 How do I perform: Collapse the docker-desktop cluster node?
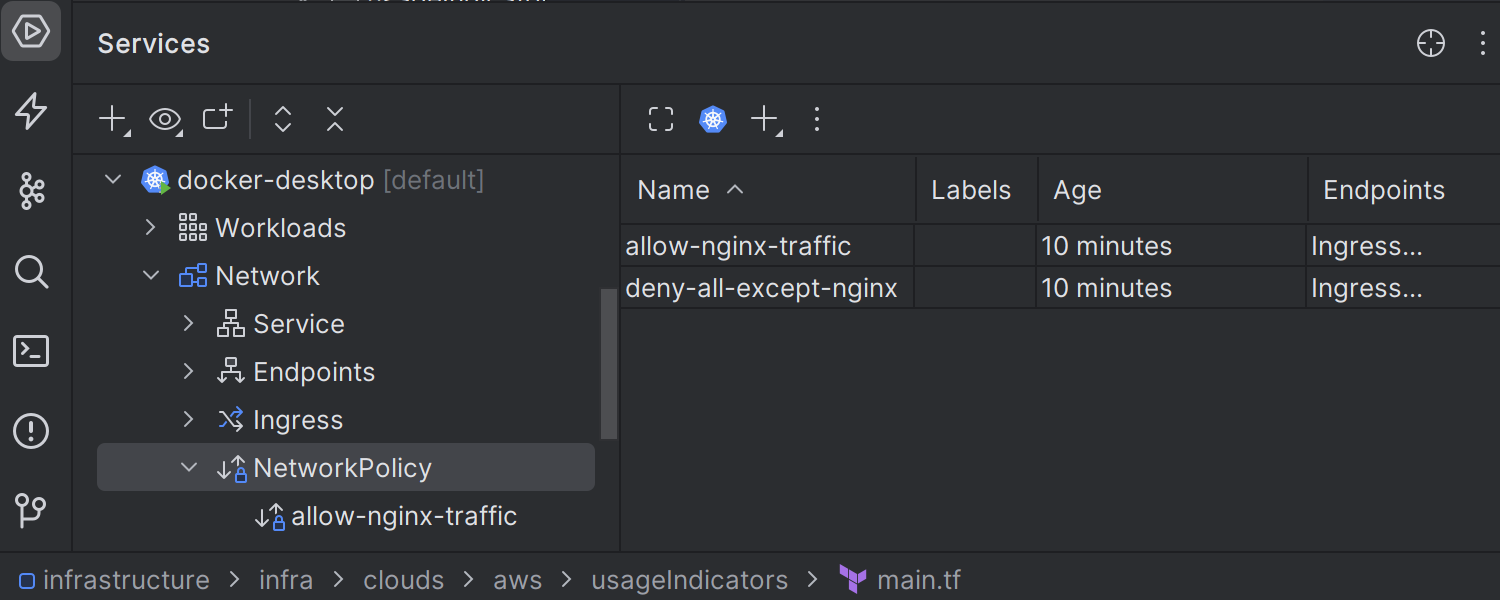pyautogui.click(x=113, y=179)
